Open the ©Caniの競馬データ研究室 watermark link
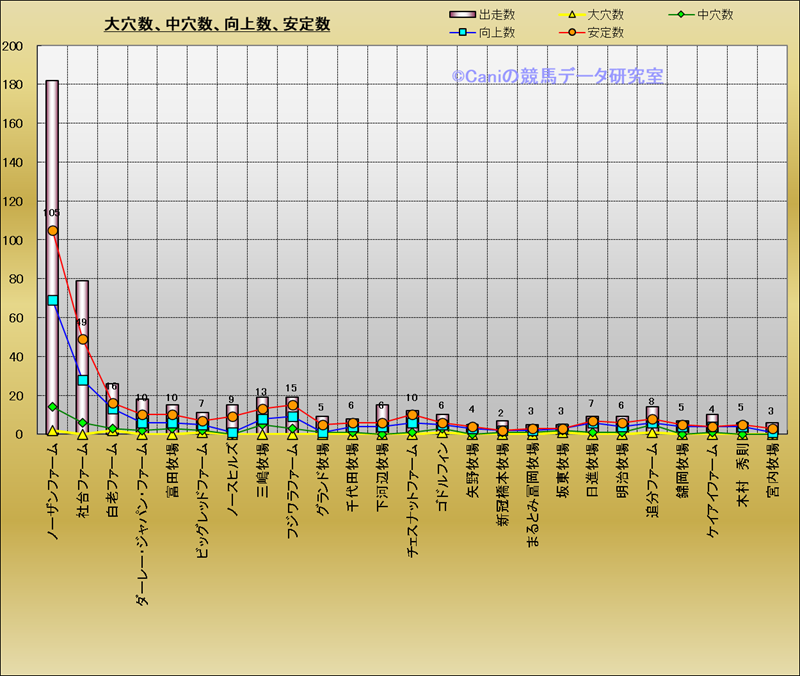800x676 pixels. pyautogui.click(x=557, y=76)
